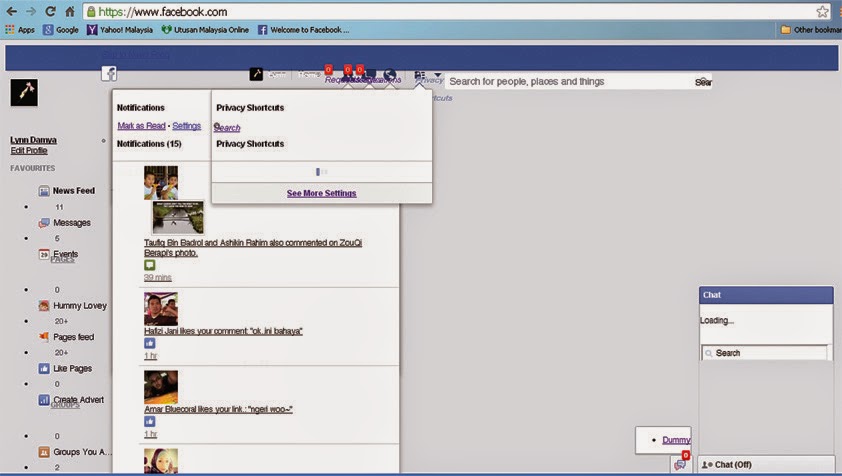
Task: Click the Edit Profile link
Action: pyautogui.click(x=29, y=150)
